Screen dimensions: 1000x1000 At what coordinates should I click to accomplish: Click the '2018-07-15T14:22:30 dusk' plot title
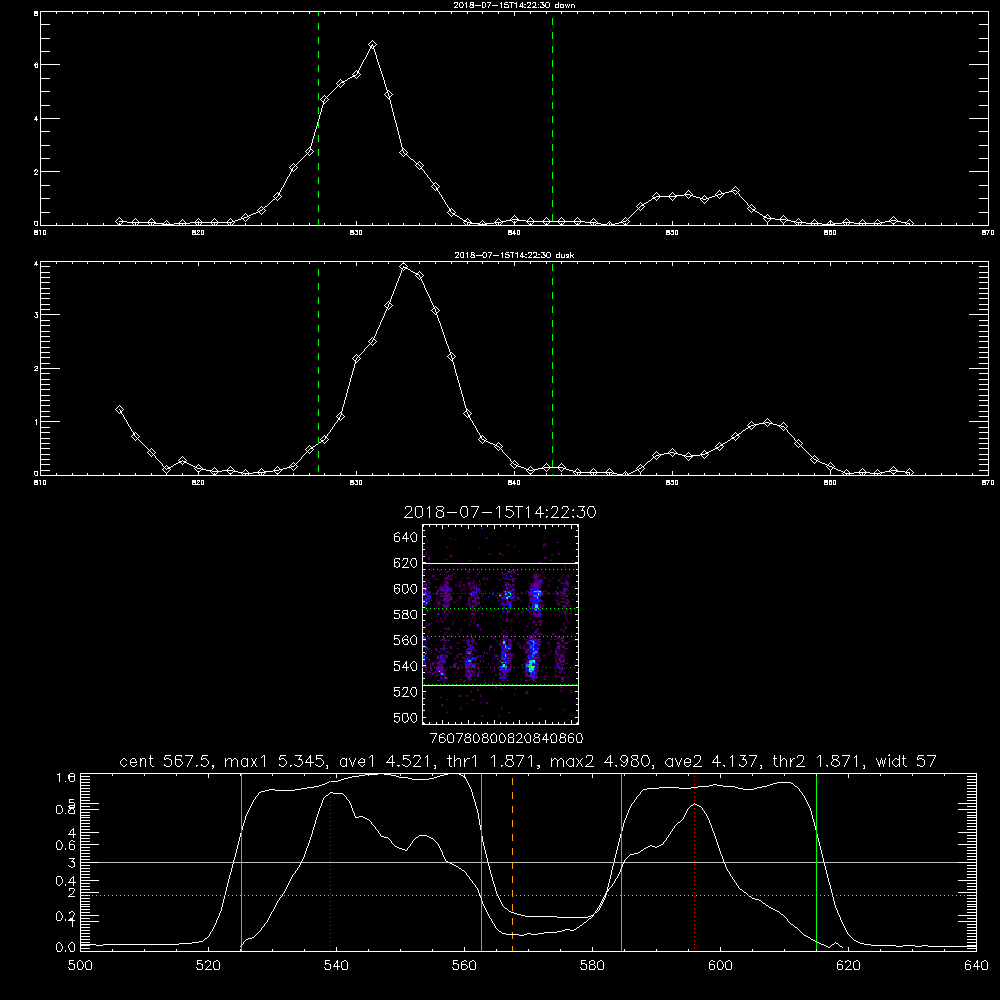tap(514, 255)
